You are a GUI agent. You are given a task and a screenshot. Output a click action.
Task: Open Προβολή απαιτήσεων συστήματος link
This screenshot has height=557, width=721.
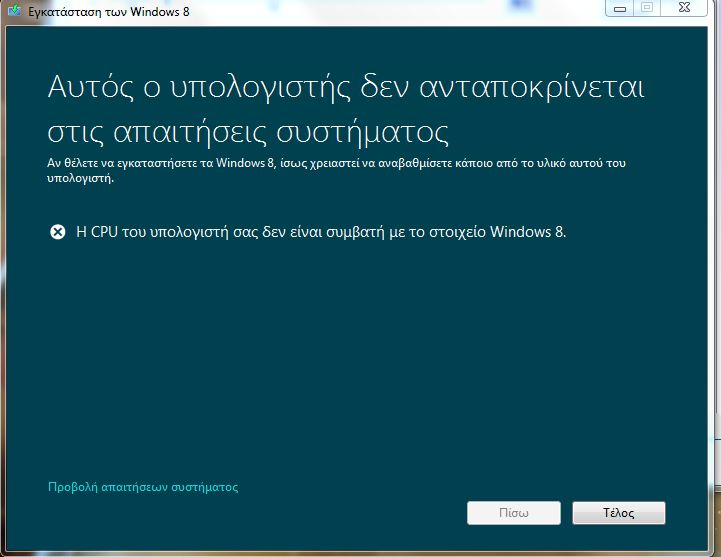point(143,487)
